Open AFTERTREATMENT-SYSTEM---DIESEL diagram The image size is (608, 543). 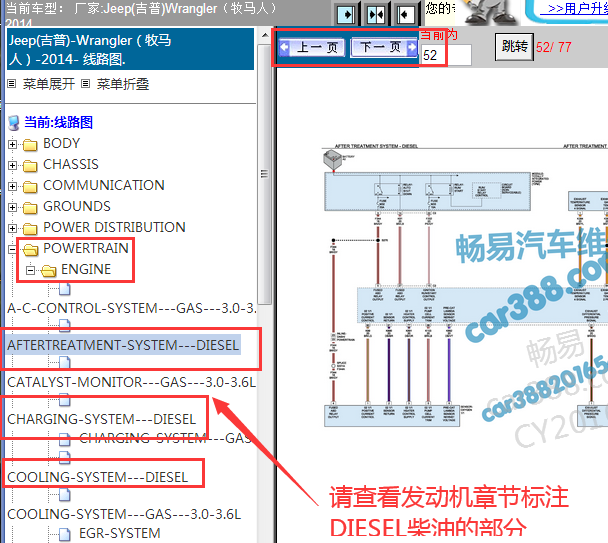(x=123, y=345)
